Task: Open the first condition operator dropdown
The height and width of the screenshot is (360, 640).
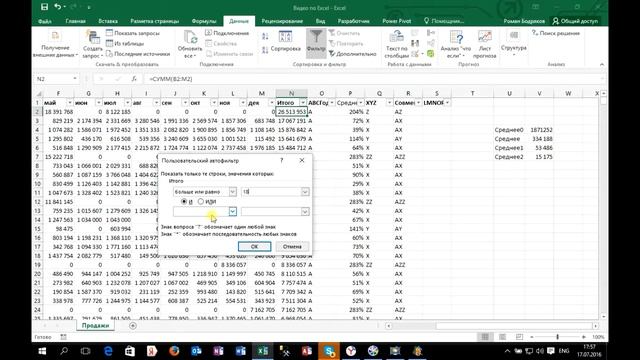Action: tap(232, 191)
